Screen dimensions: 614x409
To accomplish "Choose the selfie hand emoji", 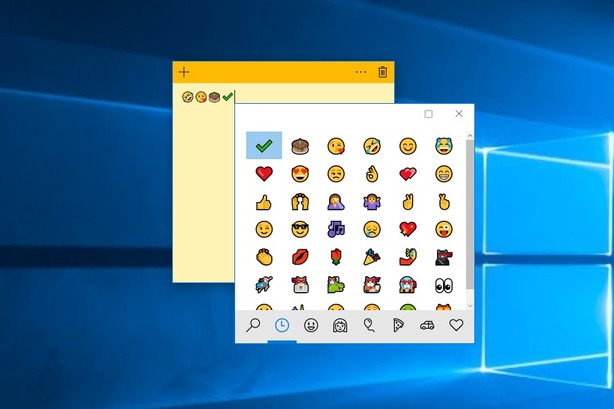I will (x=408, y=257).
